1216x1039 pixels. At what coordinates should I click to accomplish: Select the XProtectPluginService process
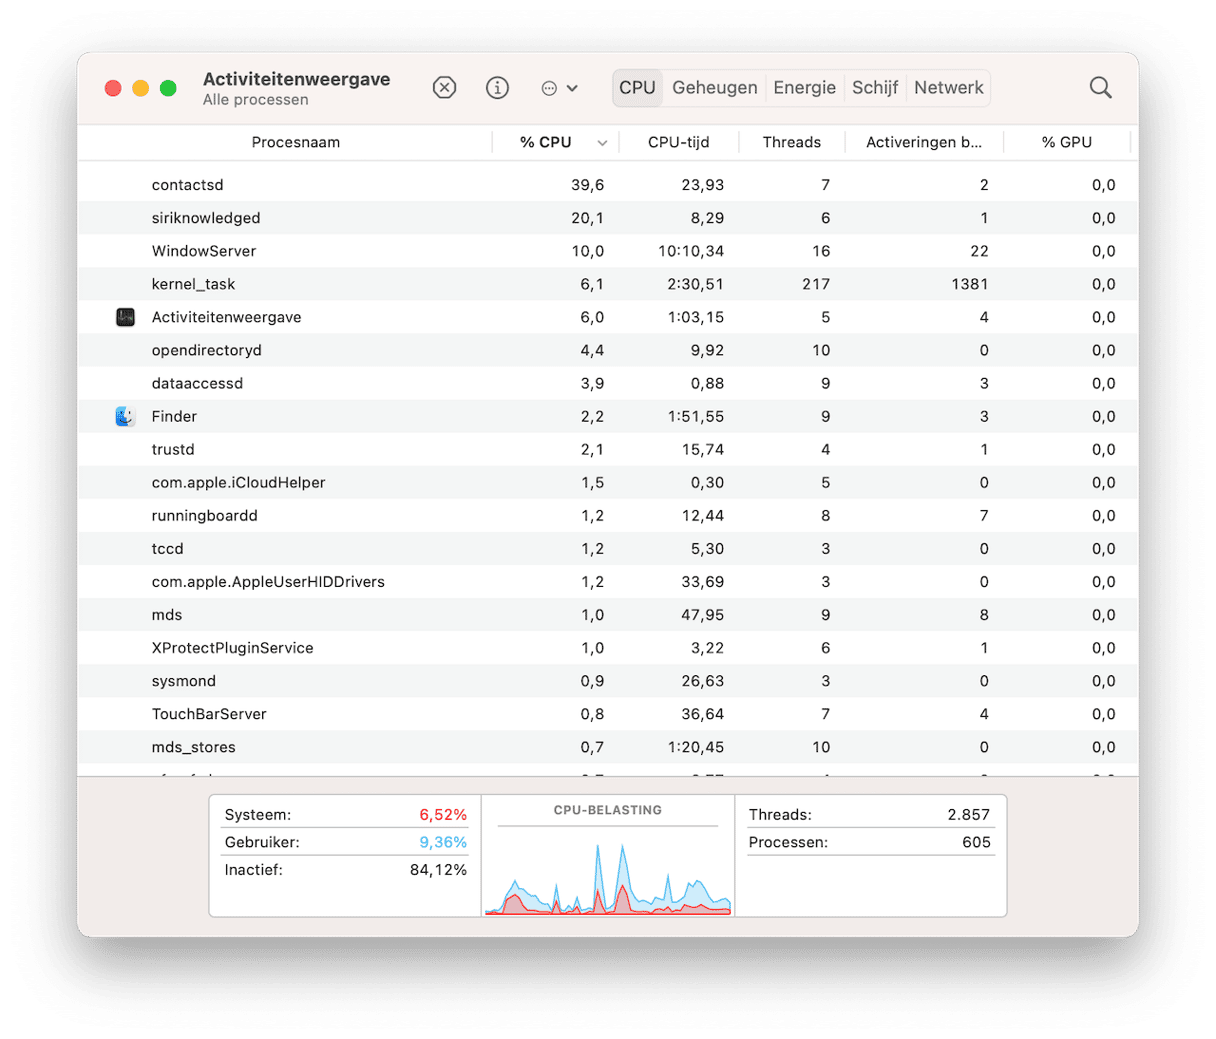(x=608, y=647)
